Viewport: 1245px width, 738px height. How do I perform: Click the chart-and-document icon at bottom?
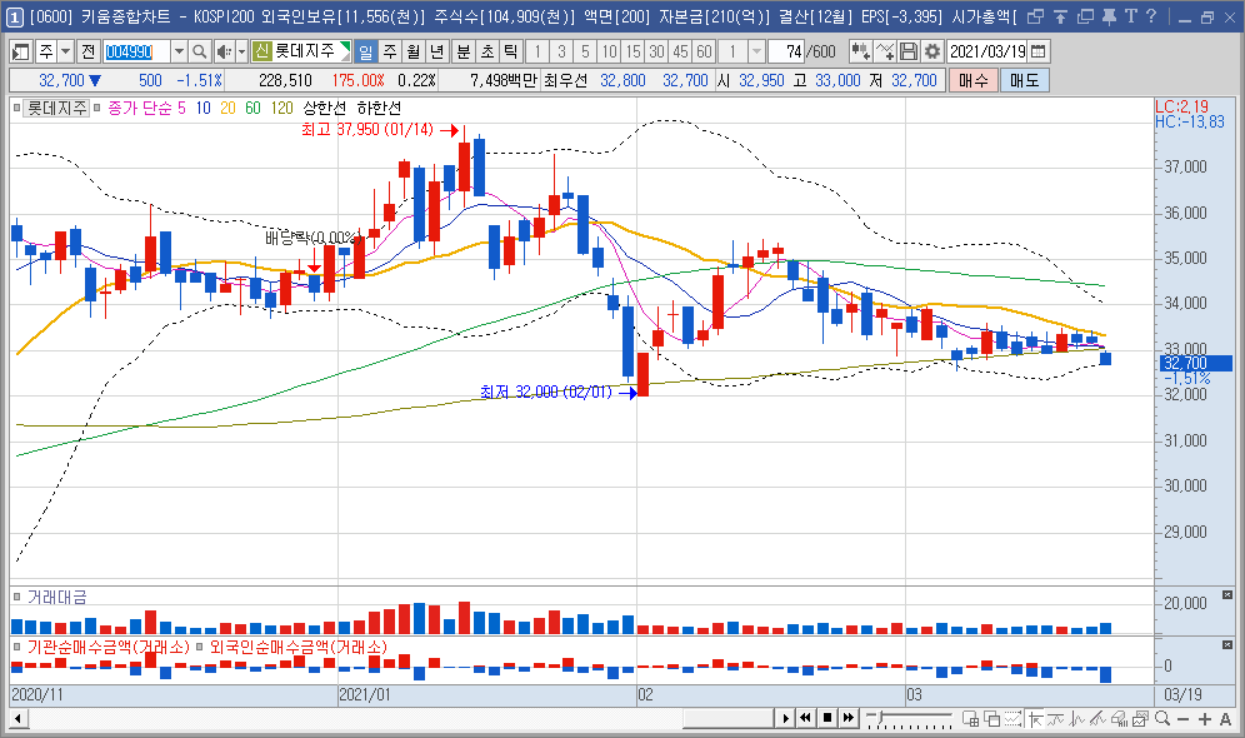pyautogui.click(x=1140, y=718)
